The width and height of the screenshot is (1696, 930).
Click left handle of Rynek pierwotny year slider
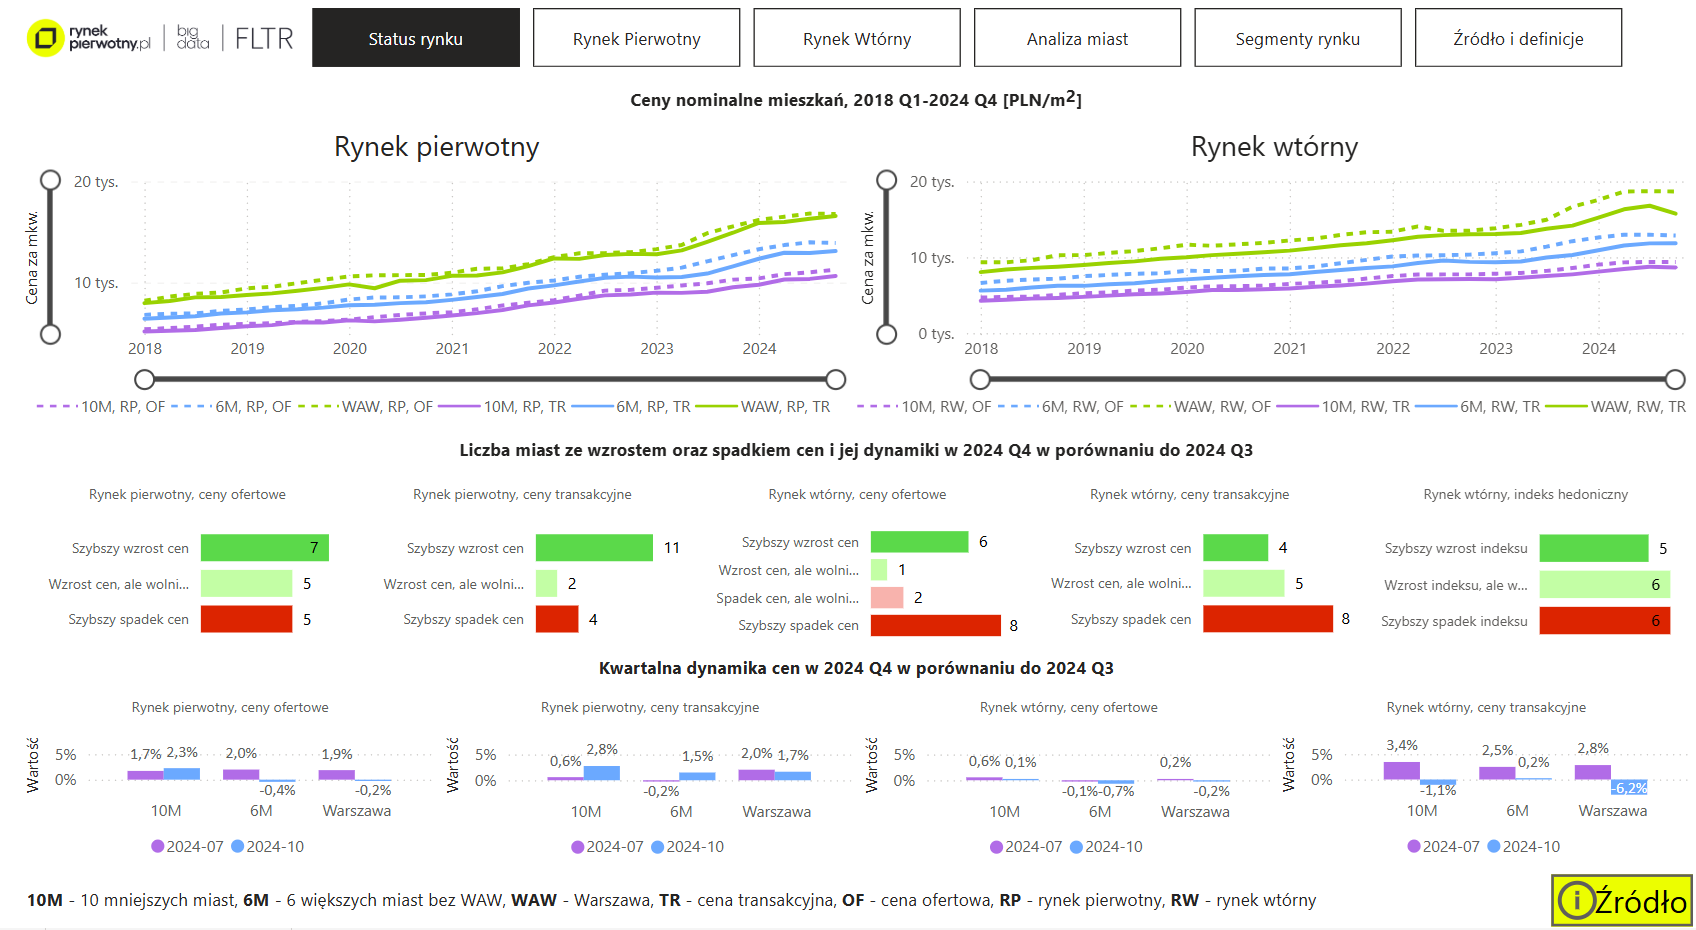click(x=145, y=379)
